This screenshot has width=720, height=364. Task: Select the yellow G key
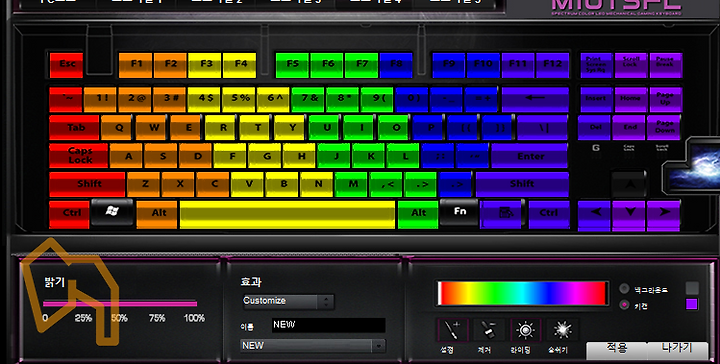[265, 156]
